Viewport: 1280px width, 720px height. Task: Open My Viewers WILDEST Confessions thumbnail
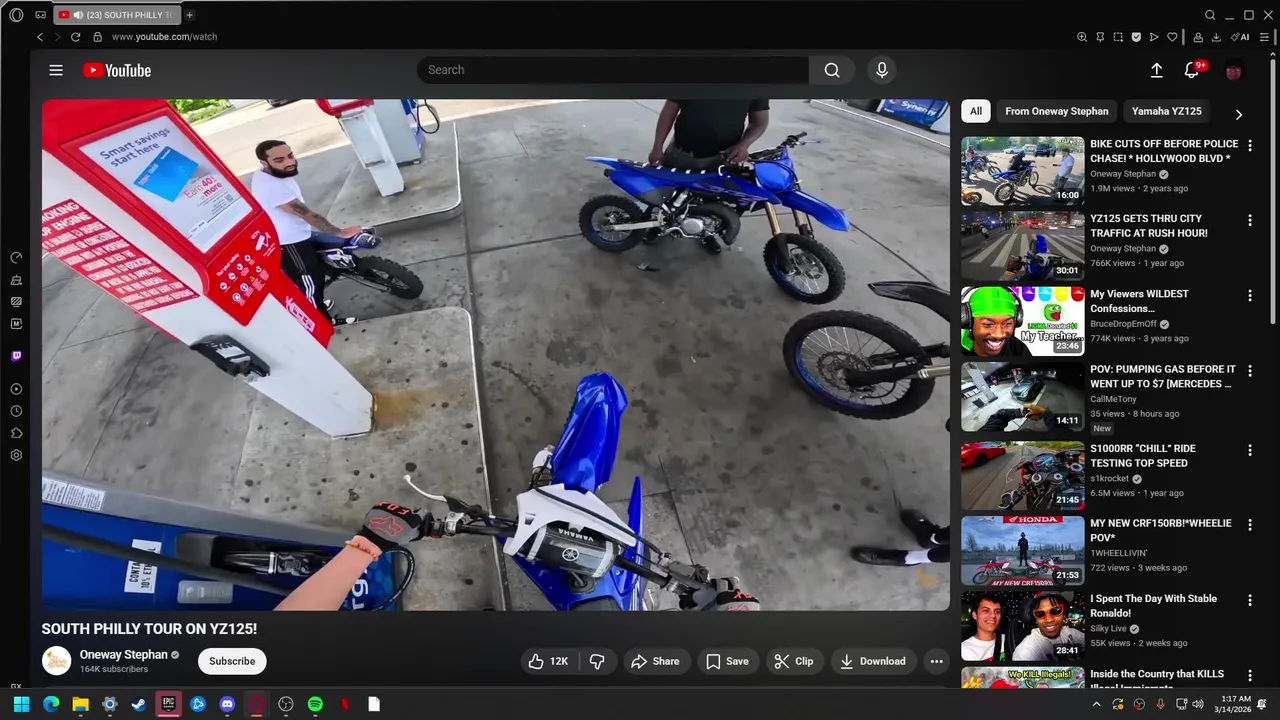click(x=1022, y=321)
